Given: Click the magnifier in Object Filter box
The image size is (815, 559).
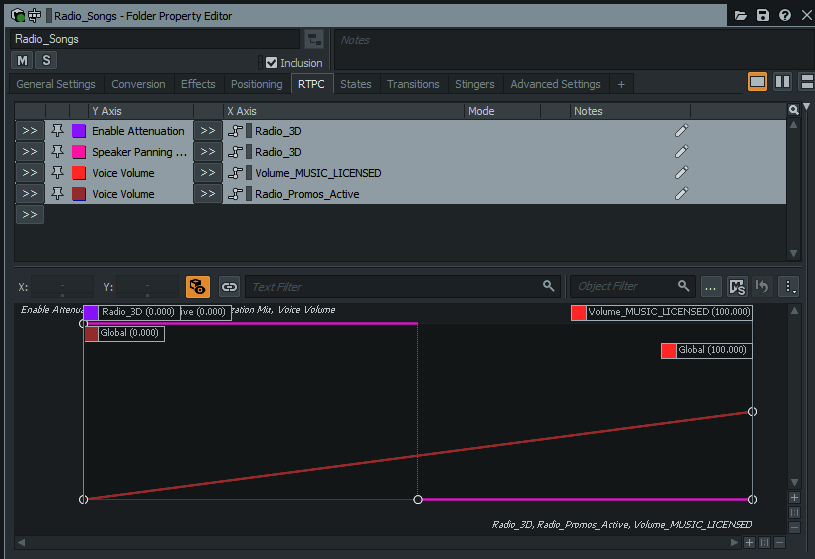Looking at the screenshot, I should [x=683, y=285].
